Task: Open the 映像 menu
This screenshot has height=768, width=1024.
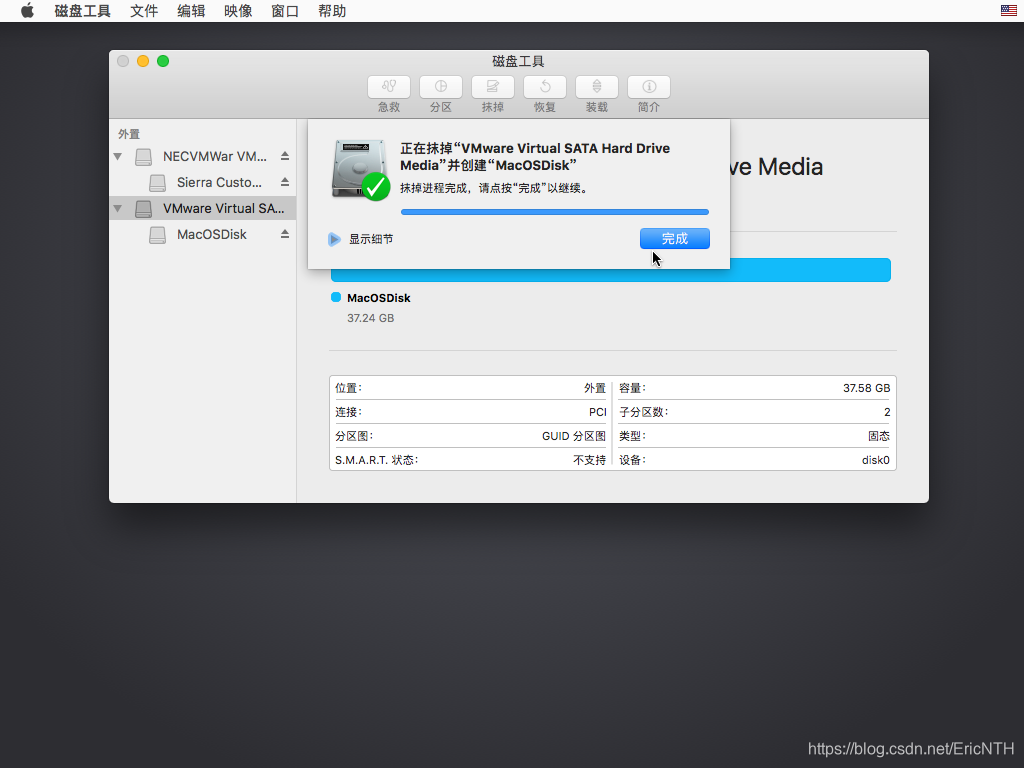Action: point(238,11)
